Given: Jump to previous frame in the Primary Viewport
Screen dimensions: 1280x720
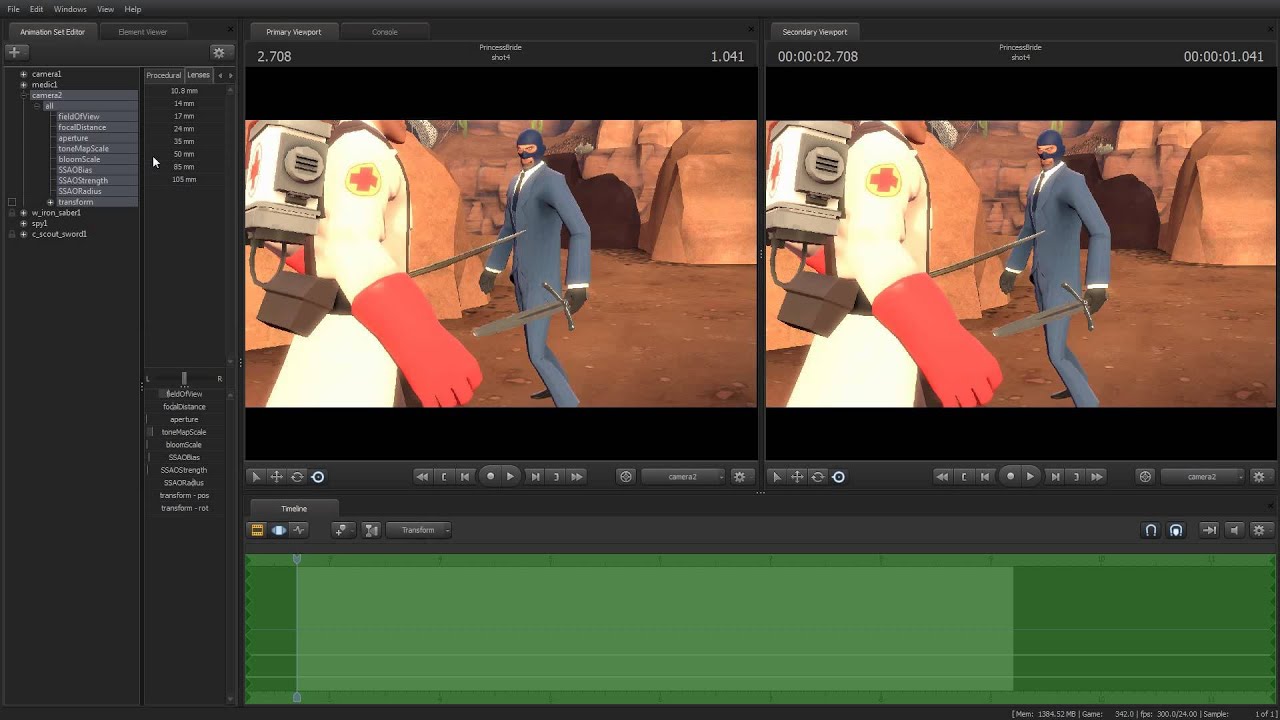Looking at the screenshot, I should coord(465,477).
